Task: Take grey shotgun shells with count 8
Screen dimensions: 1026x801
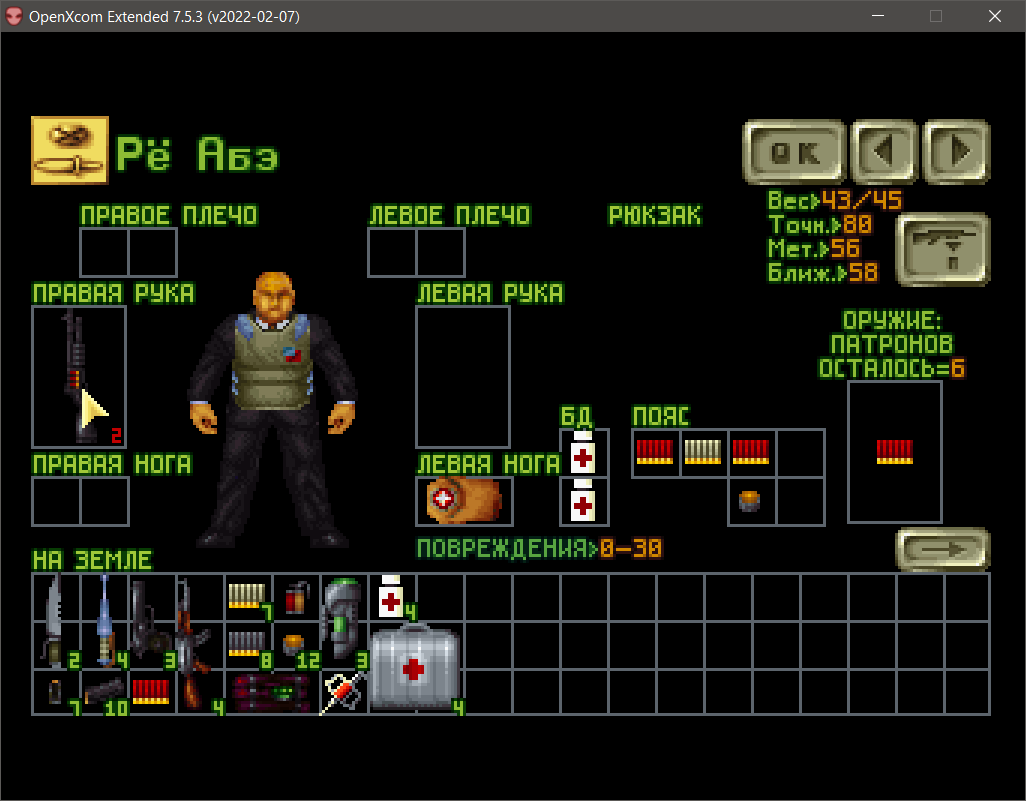Action: coord(247,644)
